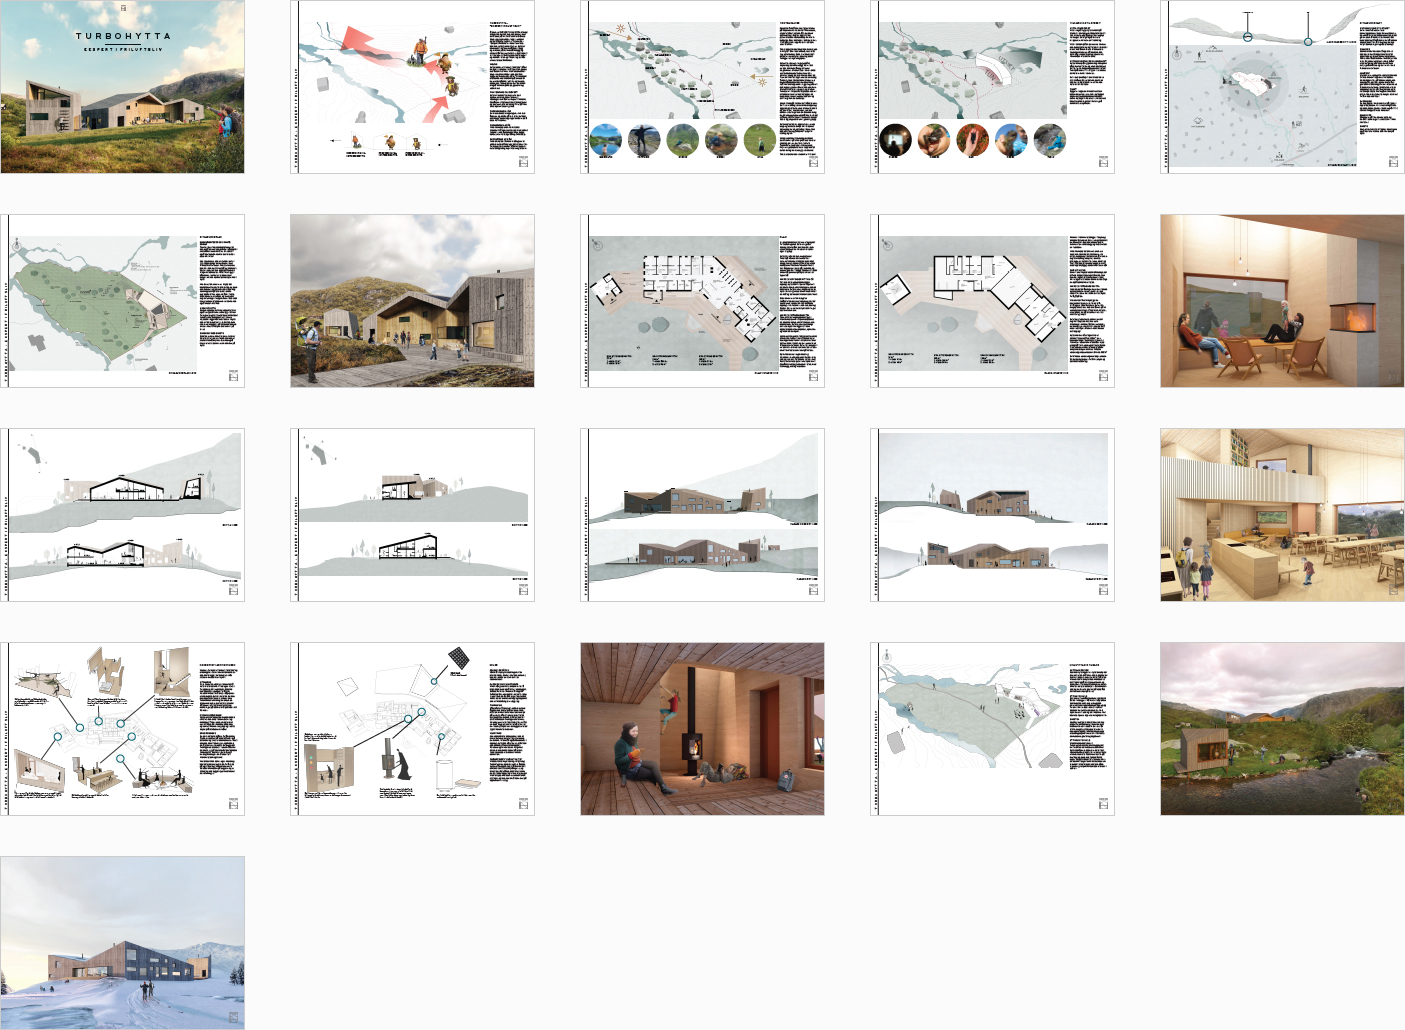The height and width of the screenshot is (1030, 1405).
Task: Select the dining hall interior render
Action: 1282,515
